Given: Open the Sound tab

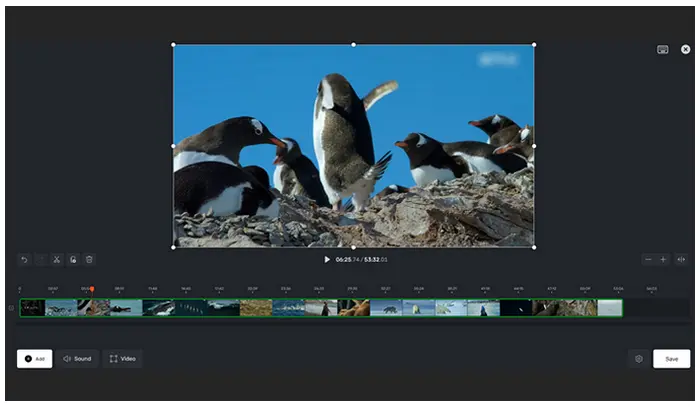Looking at the screenshot, I should click(77, 358).
